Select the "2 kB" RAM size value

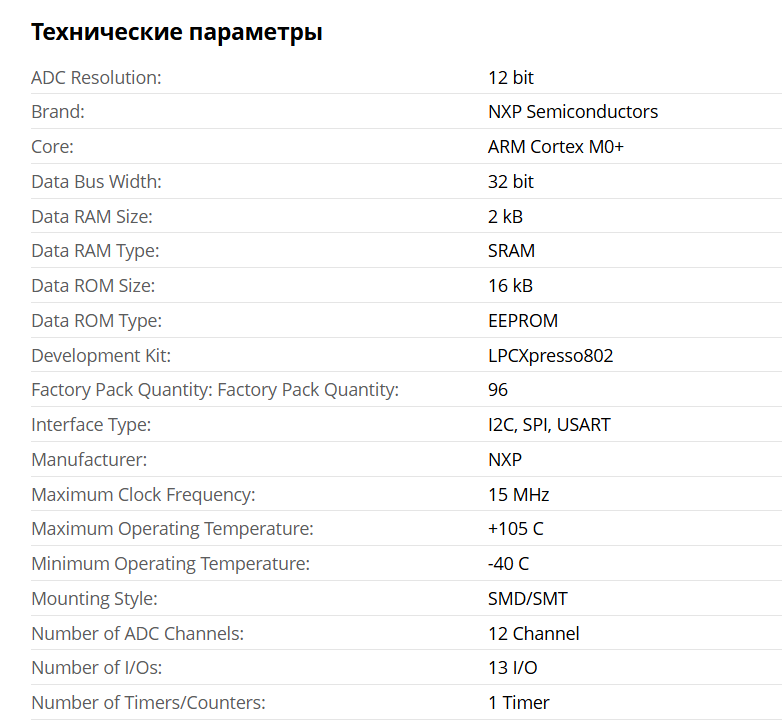point(505,217)
